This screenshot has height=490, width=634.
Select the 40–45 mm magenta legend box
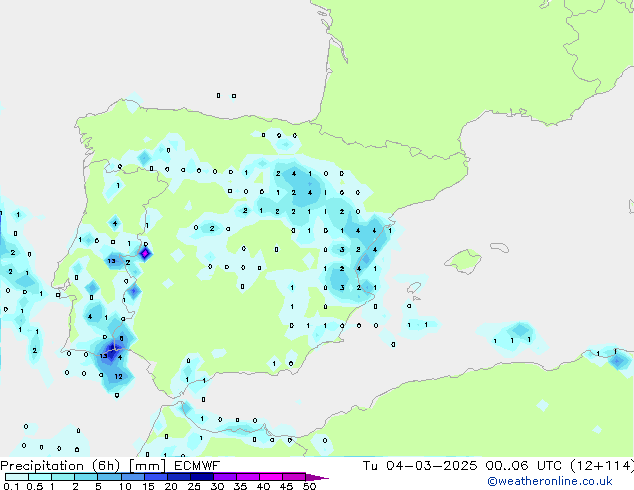click(x=271, y=477)
